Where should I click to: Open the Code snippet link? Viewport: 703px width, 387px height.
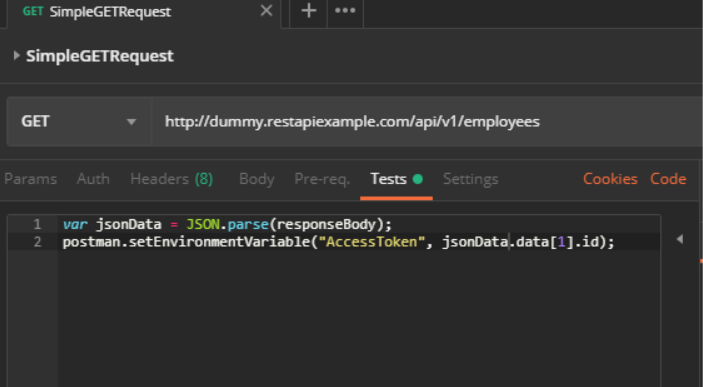(x=668, y=179)
